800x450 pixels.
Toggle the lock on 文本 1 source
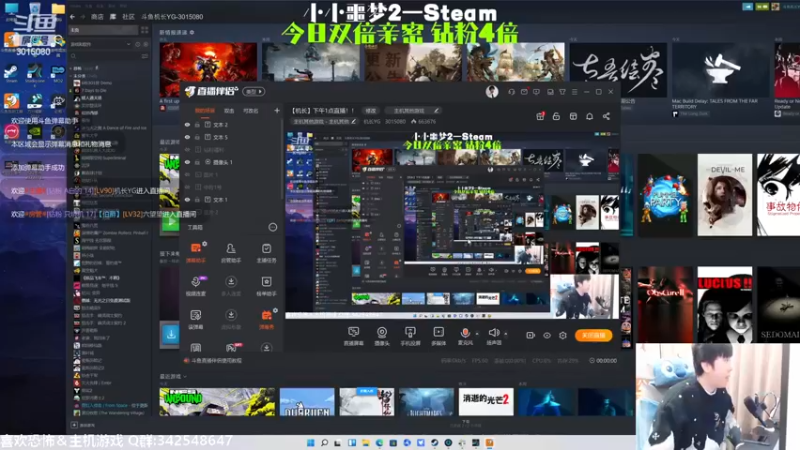[197, 199]
